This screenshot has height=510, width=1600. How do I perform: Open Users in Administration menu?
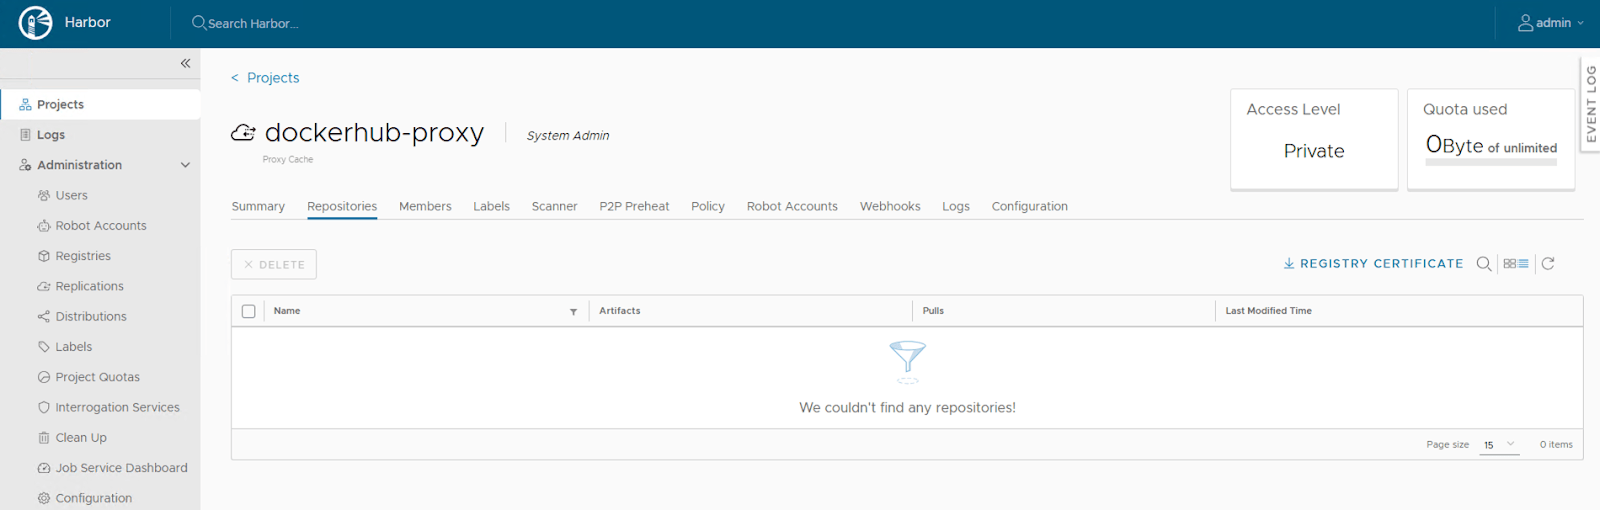[72, 196]
